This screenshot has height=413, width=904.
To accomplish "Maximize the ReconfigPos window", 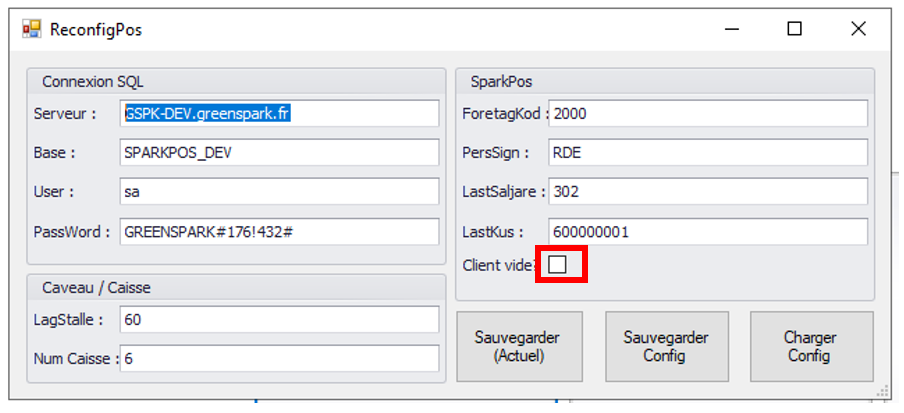I will pyautogui.click(x=794, y=29).
